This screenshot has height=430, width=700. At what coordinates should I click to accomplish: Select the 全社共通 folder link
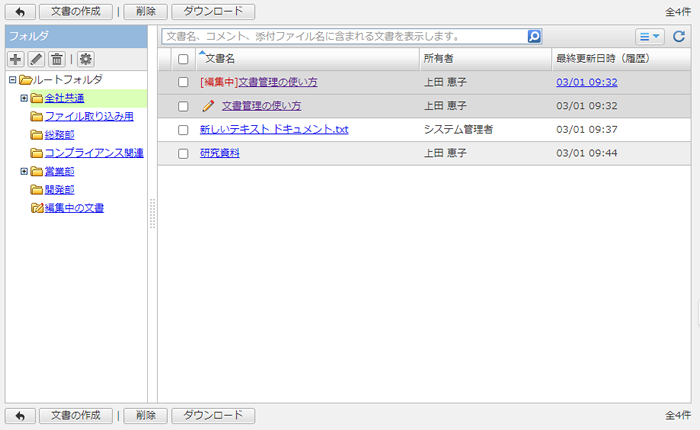coord(64,98)
